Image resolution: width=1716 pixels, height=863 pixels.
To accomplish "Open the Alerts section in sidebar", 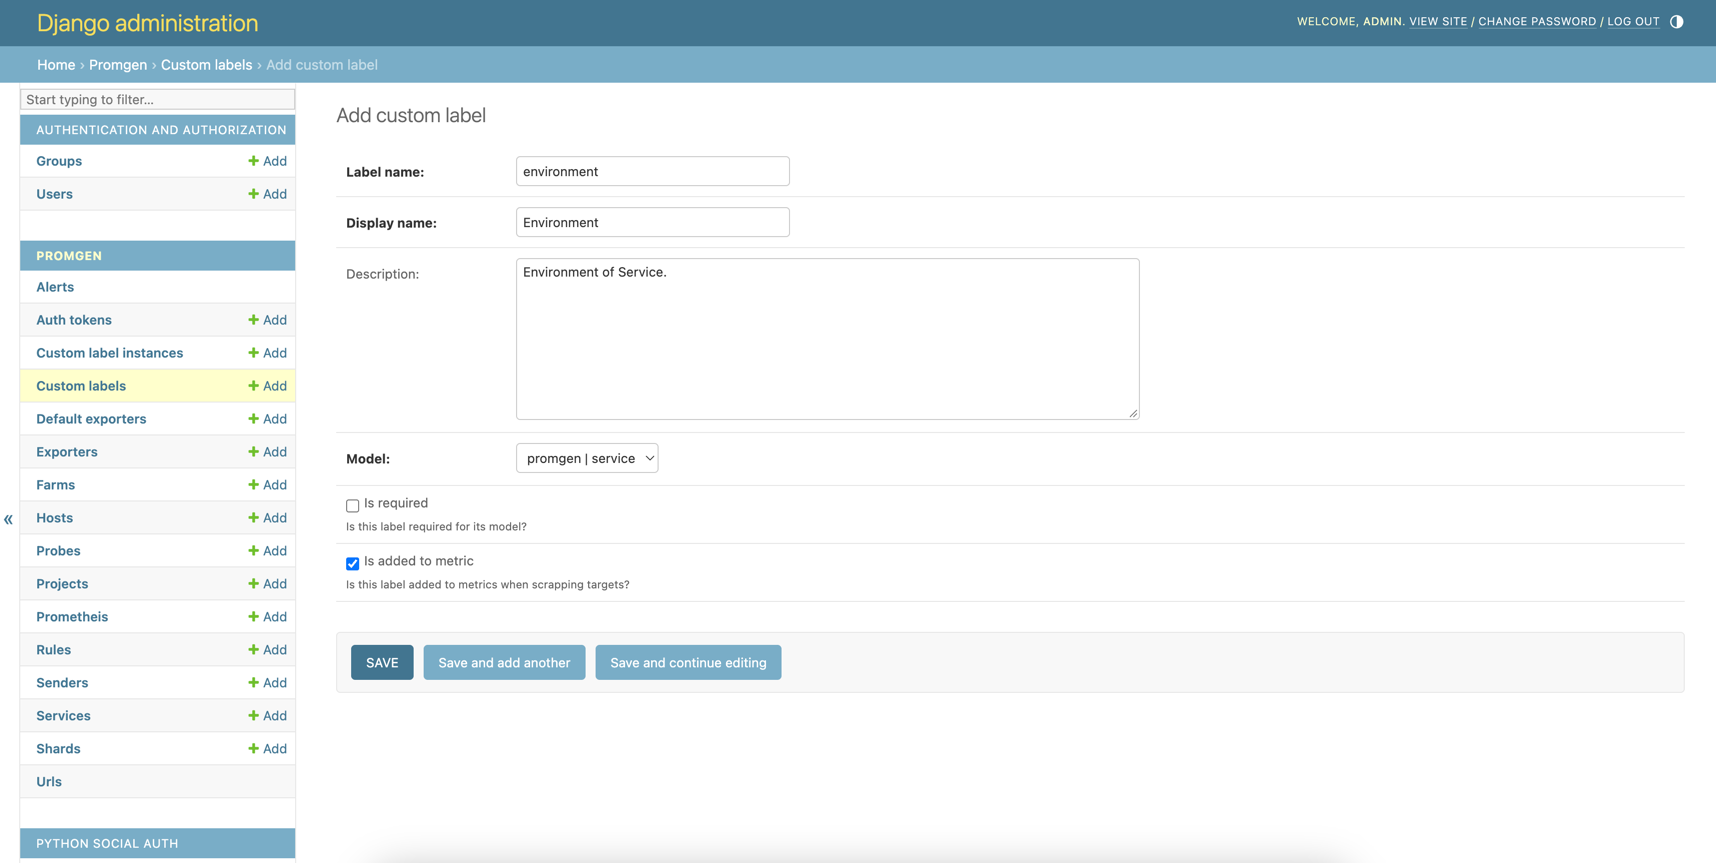I will click(55, 287).
